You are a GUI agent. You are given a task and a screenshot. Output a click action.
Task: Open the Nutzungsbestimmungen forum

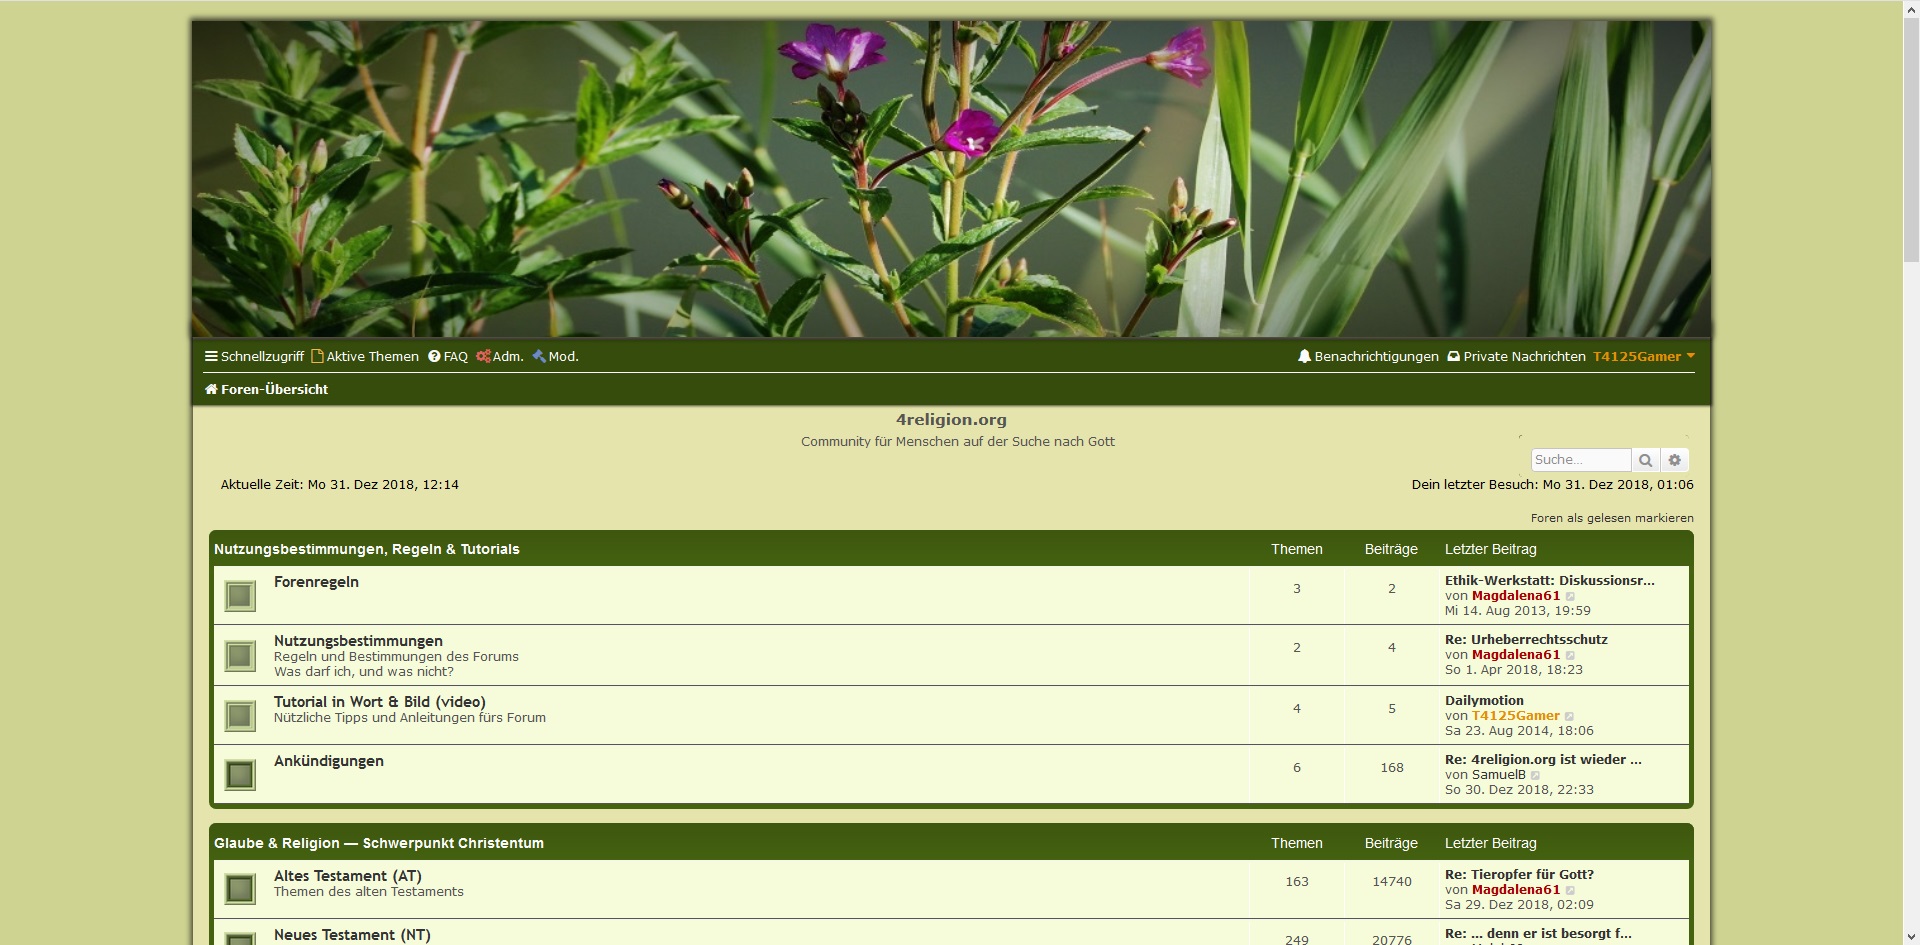tap(358, 641)
